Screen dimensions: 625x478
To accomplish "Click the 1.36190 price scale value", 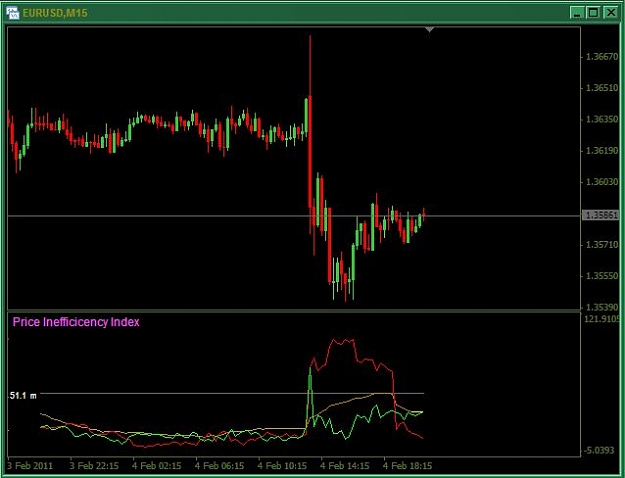I will 602,151.
